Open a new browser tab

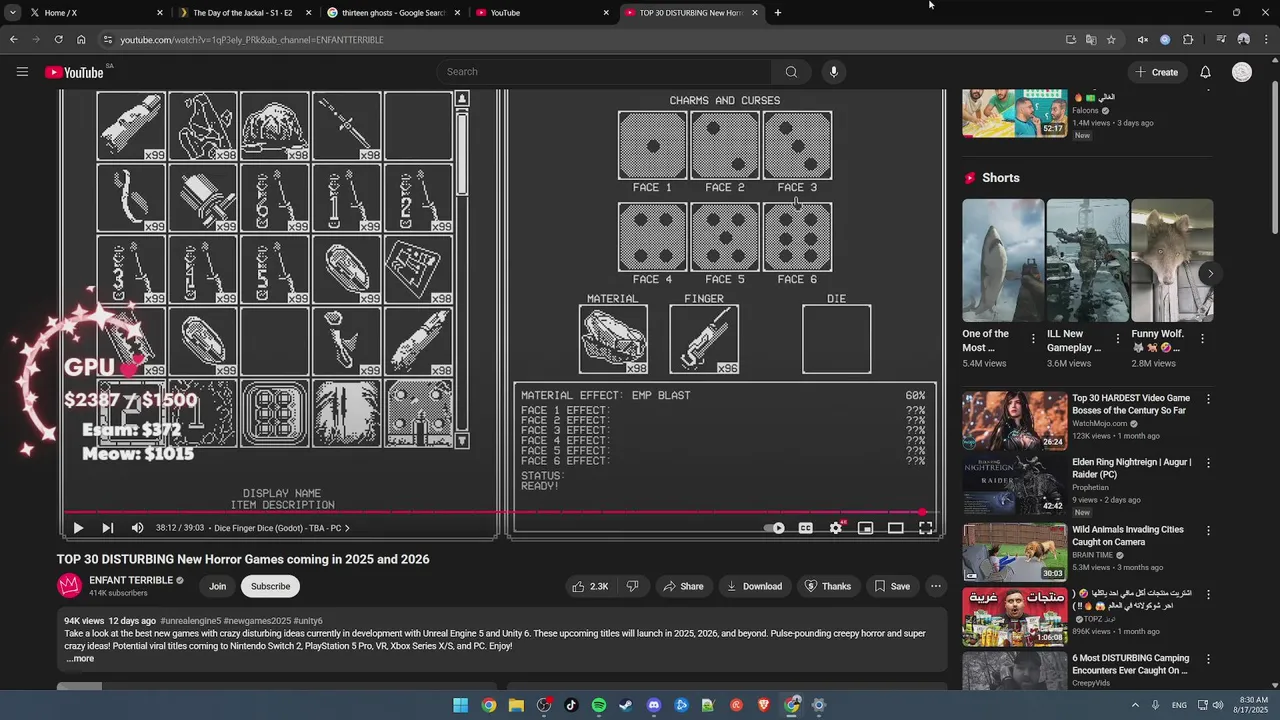778,13
